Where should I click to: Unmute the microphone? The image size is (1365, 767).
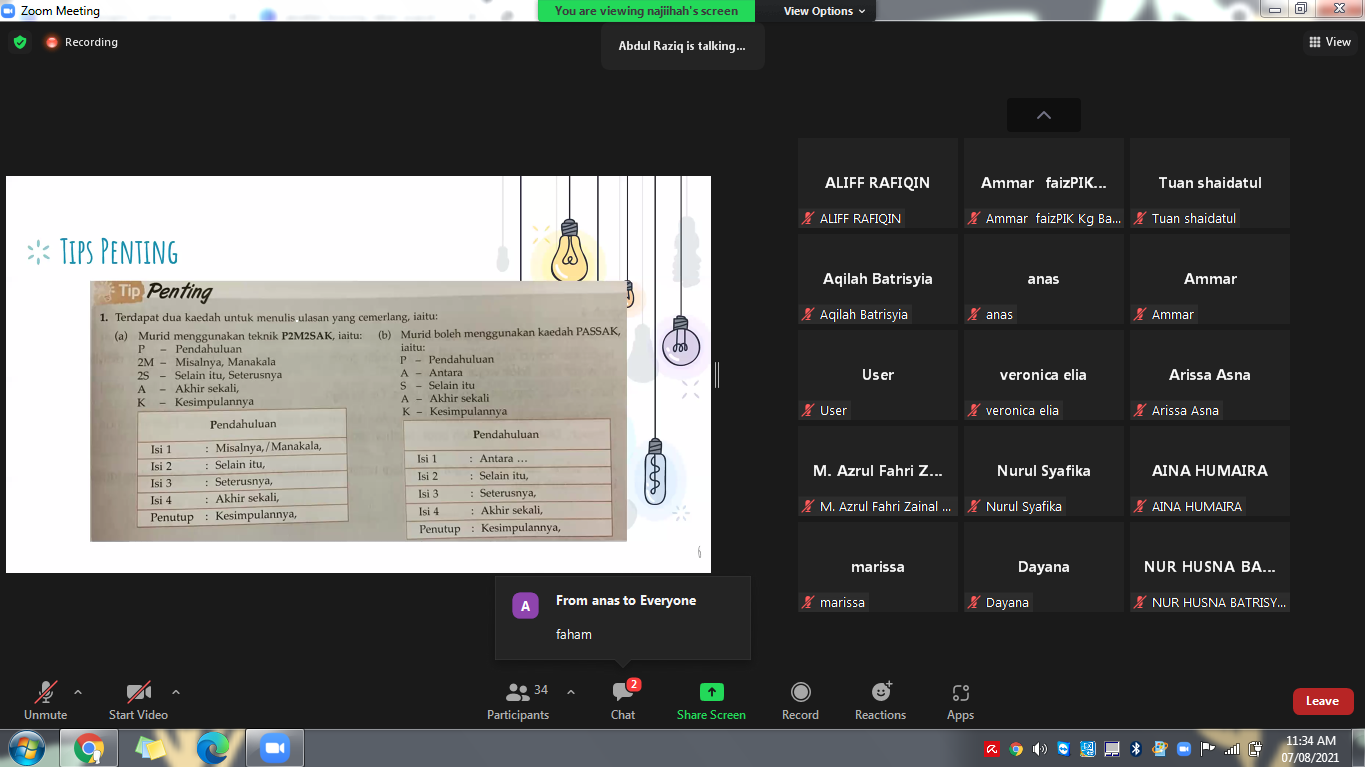(x=46, y=693)
